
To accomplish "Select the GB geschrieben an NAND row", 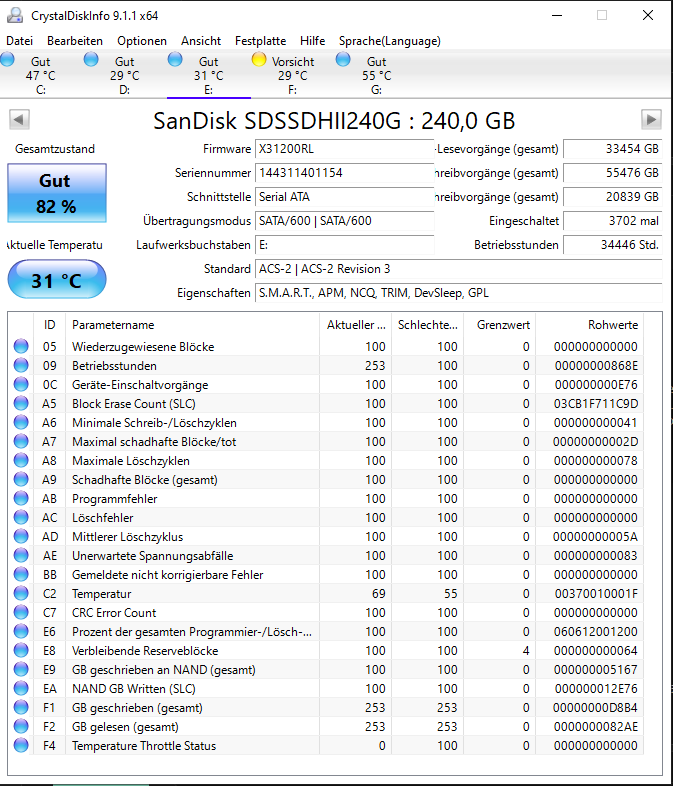I will (326, 670).
